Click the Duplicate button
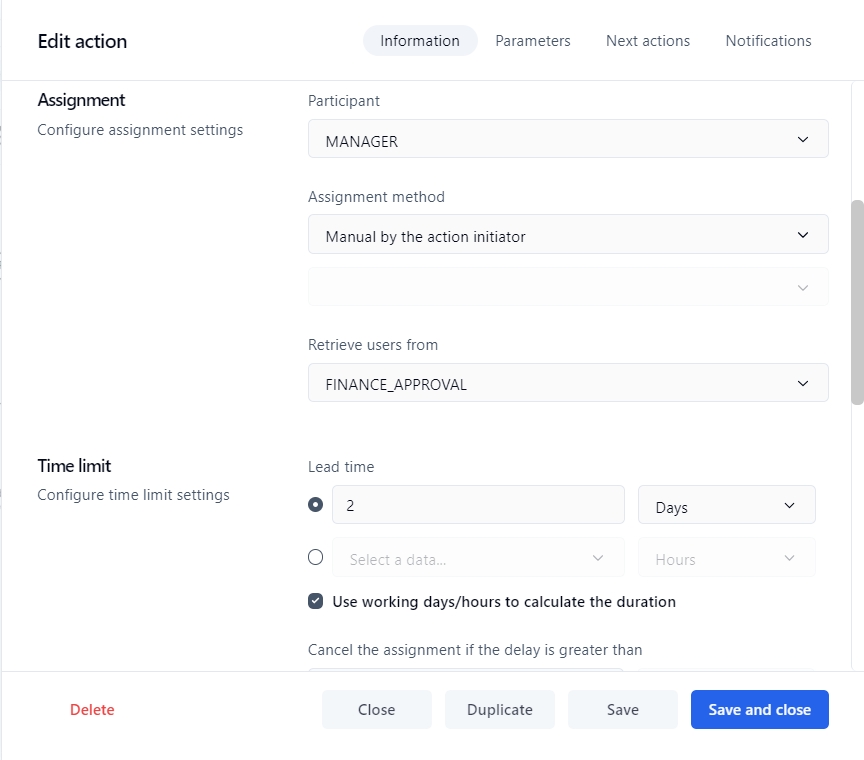864x760 pixels. pos(499,709)
